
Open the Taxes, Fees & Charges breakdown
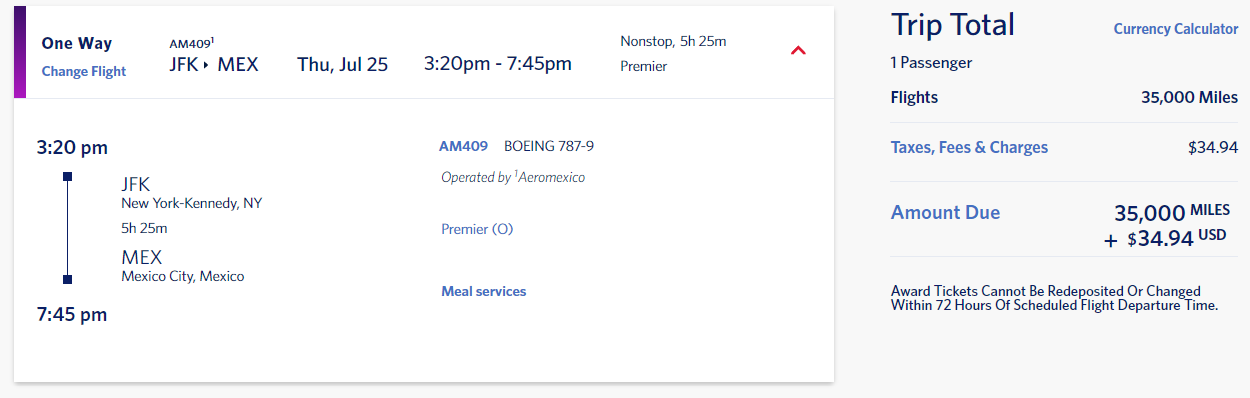click(x=969, y=147)
